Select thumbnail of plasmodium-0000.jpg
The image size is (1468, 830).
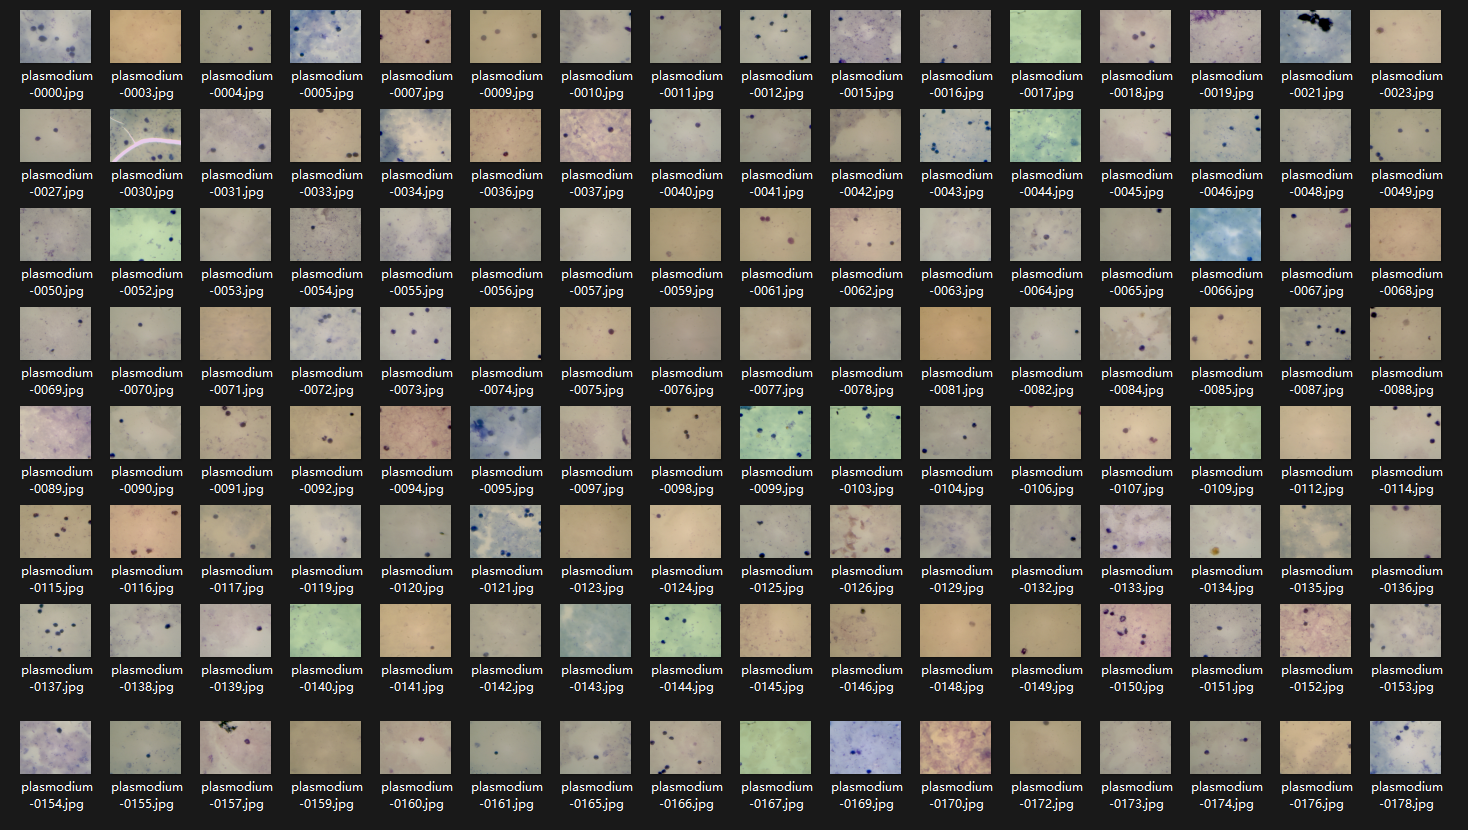(56, 37)
